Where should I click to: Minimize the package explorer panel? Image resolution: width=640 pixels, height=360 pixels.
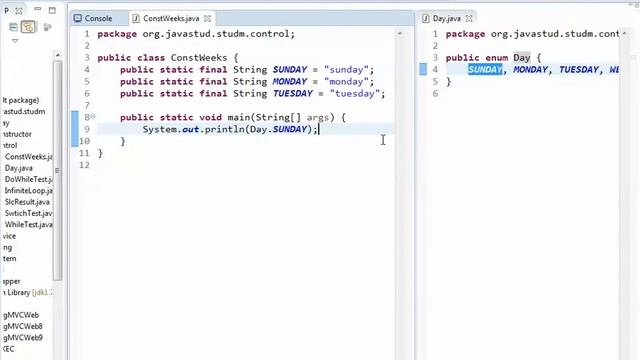(38, 9)
